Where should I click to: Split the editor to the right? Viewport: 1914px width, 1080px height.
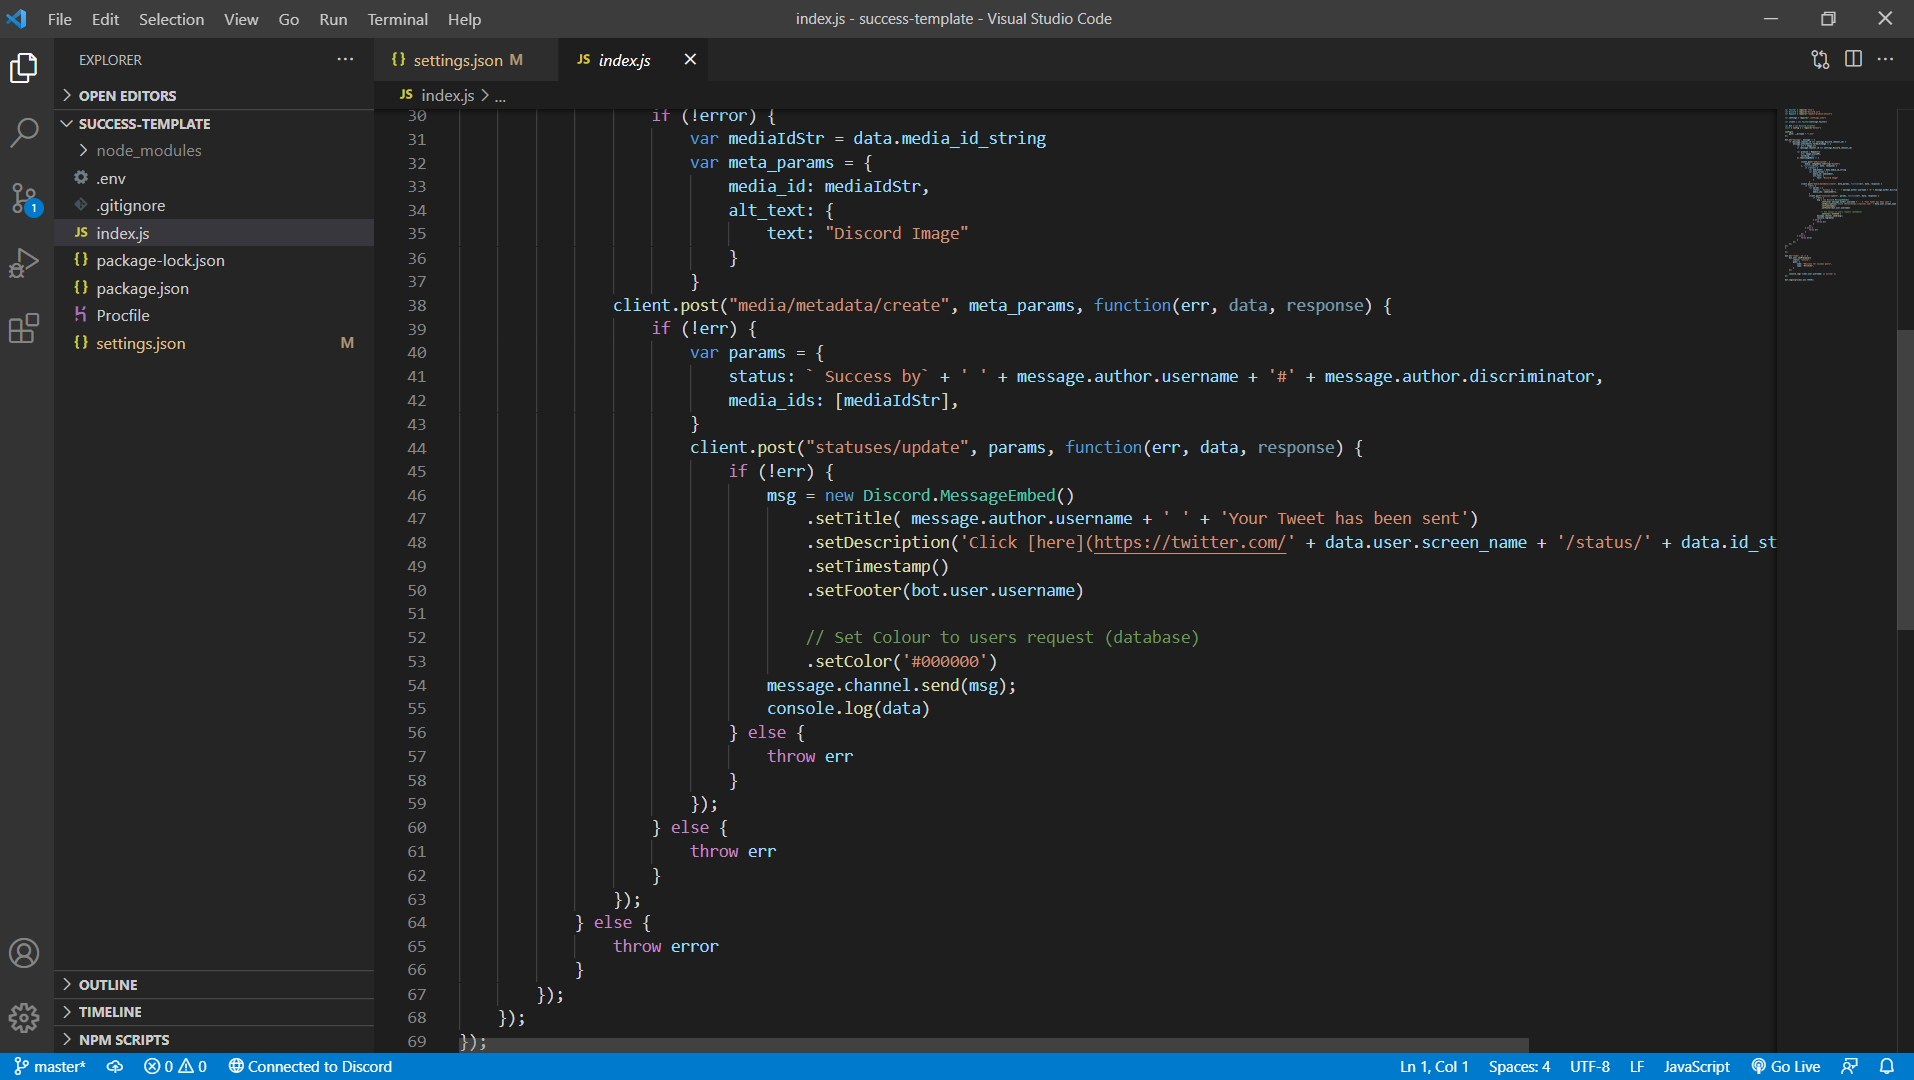click(x=1853, y=60)
